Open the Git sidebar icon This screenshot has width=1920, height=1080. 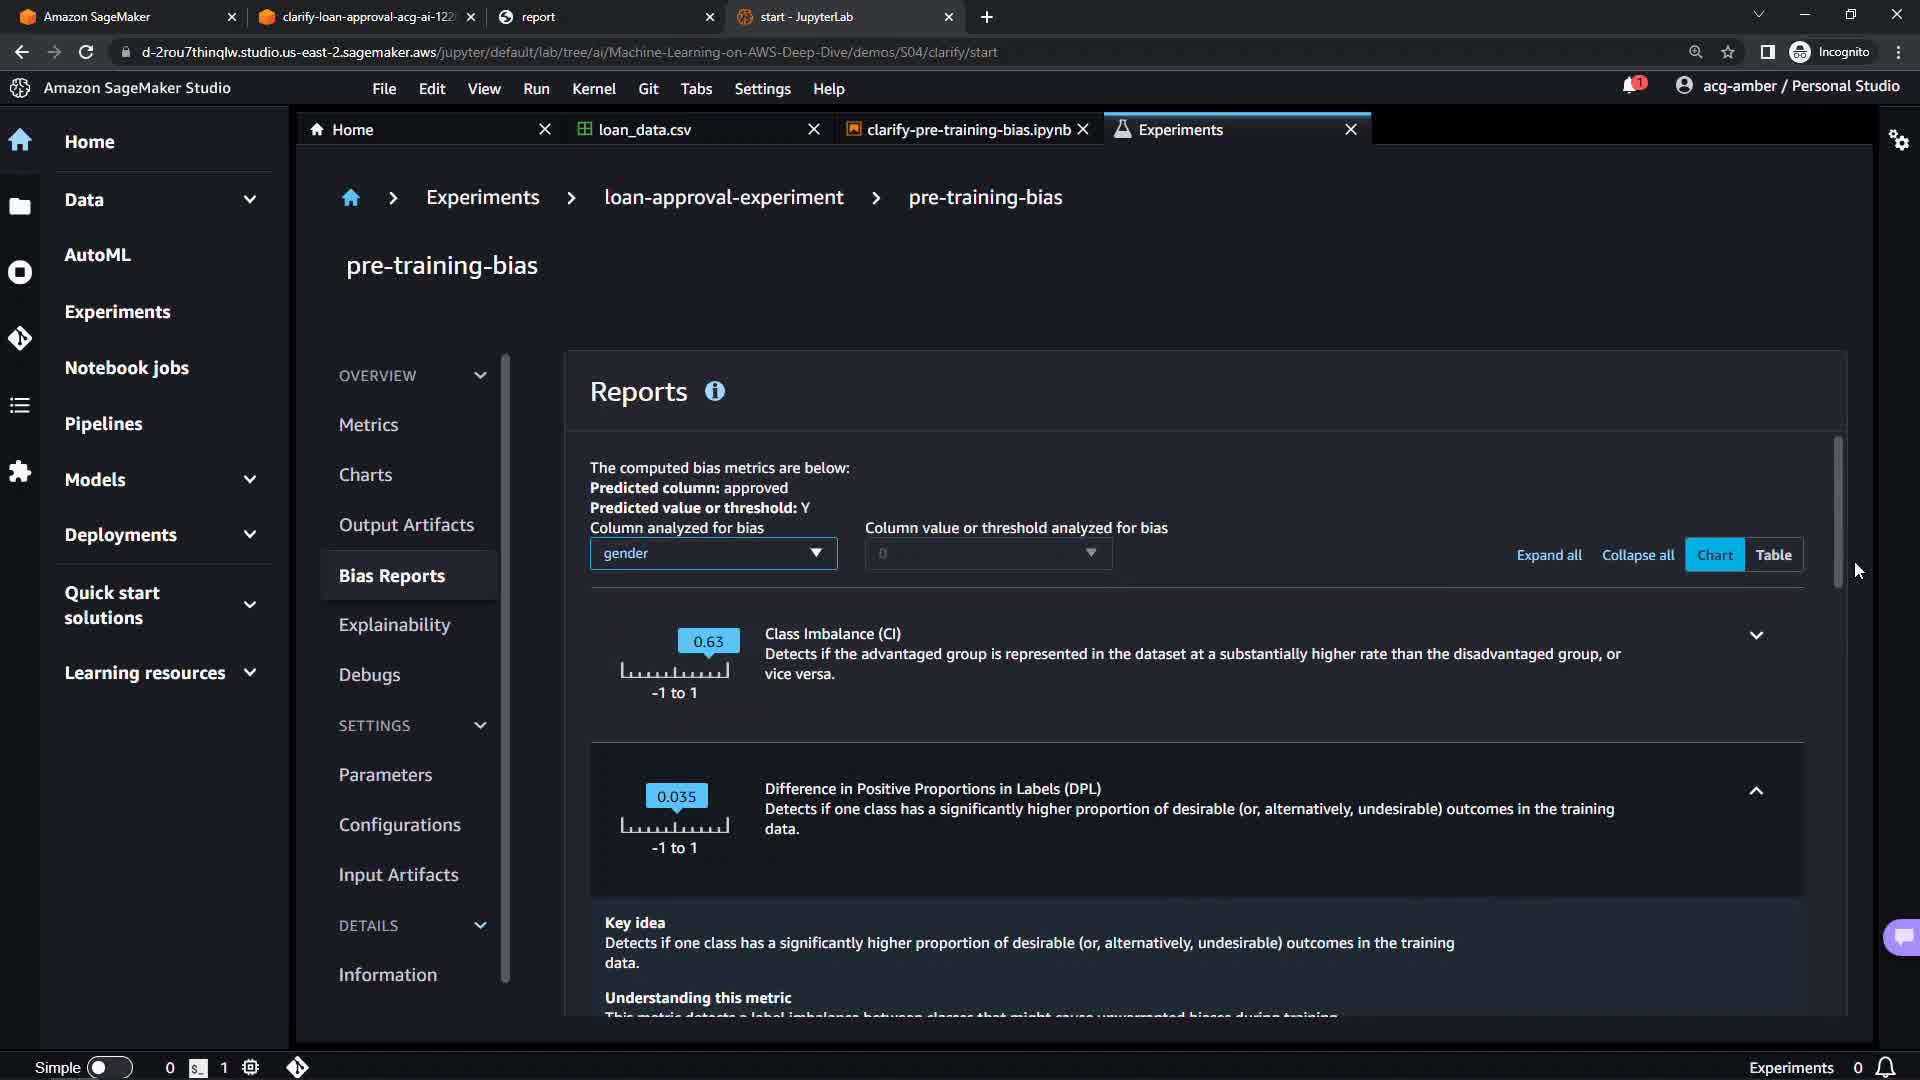(x=20, y=338)
